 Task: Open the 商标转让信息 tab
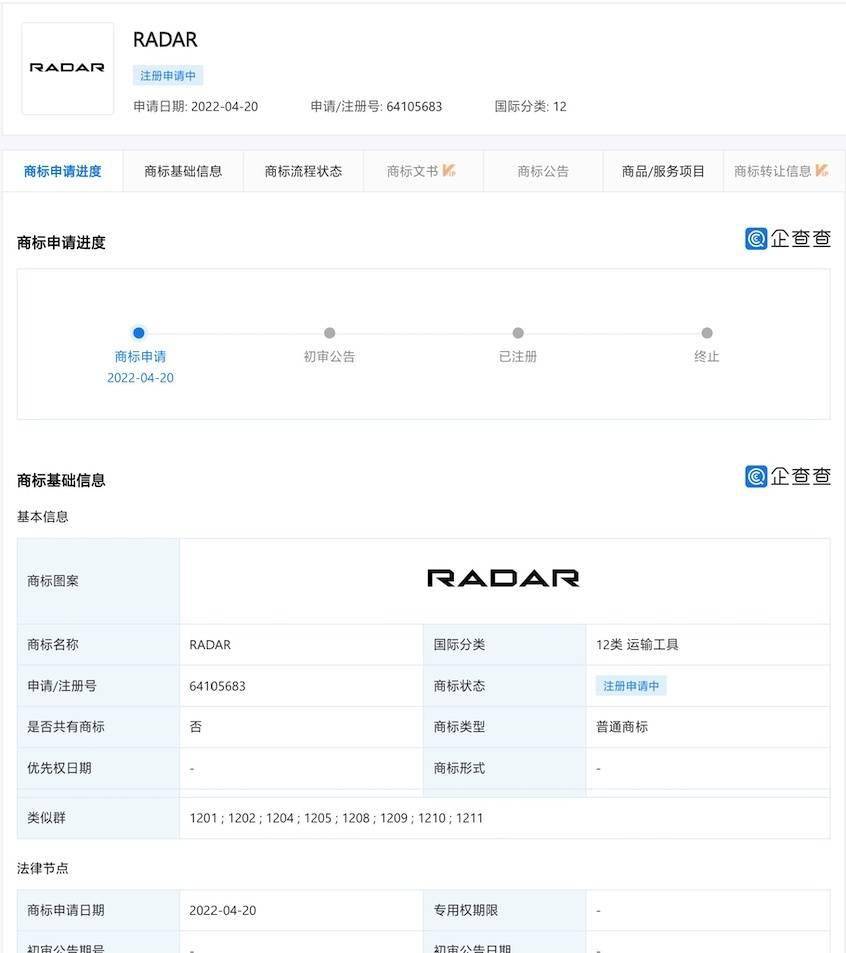781,171
